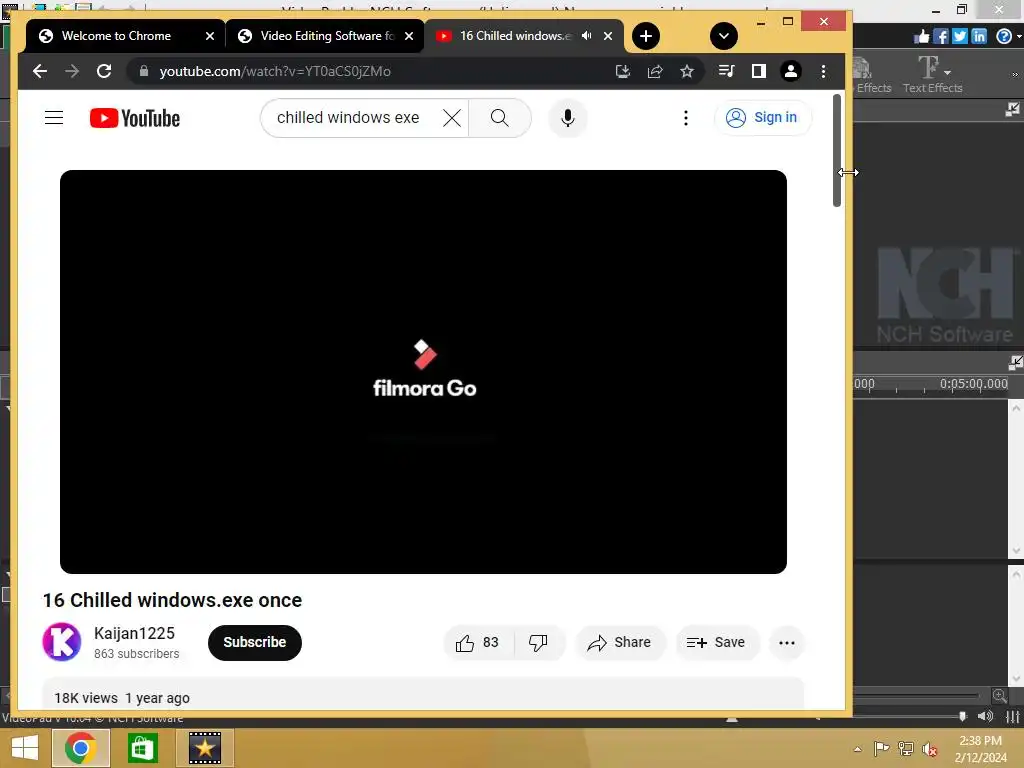
Task: Click VideoPad timeline zoom magnifier icon
Action: coord(999,696)
